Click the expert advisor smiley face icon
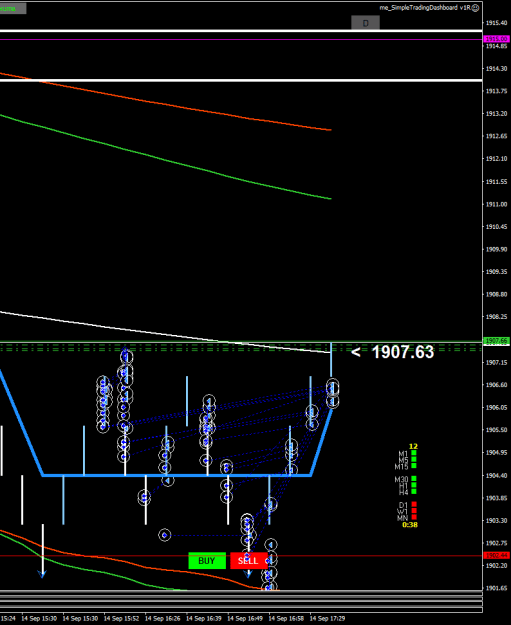 click(475, 8)
